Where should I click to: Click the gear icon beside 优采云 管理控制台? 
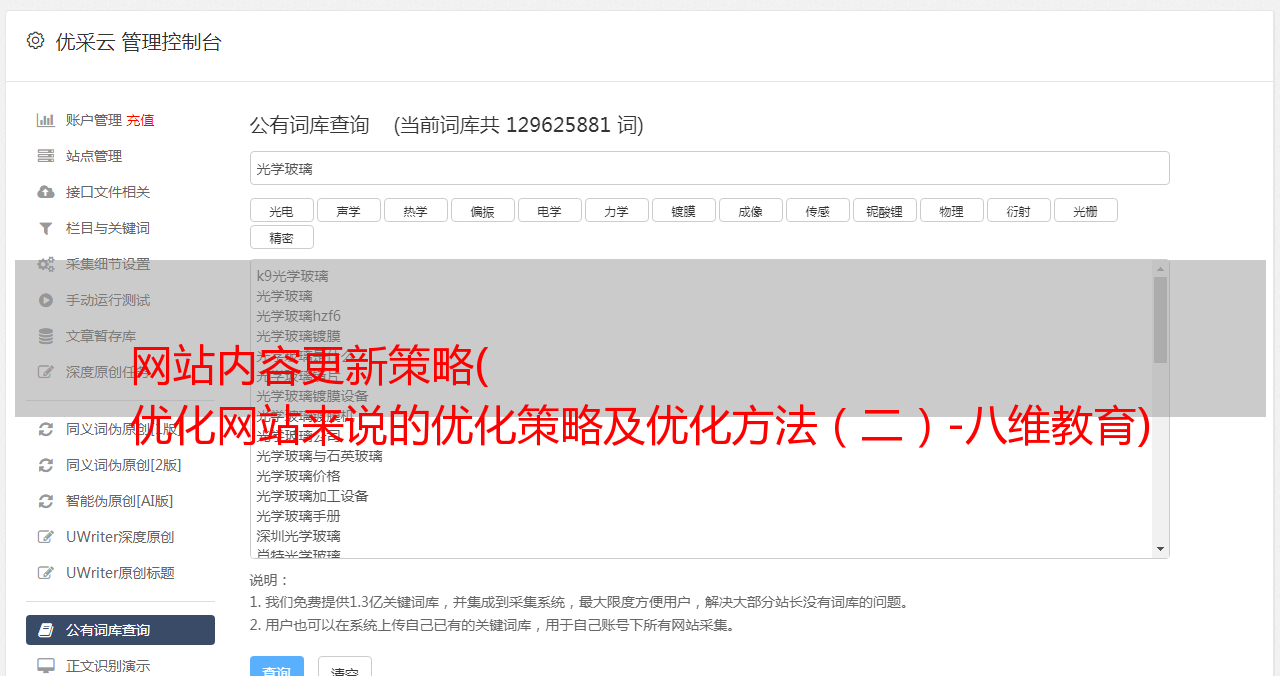tap(35, 41)
